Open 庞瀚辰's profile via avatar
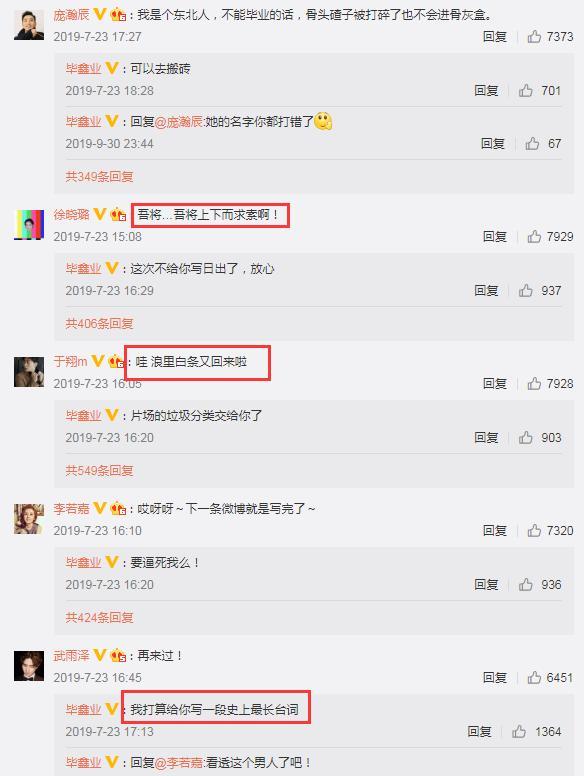This screenshot has width=584, height=776. [x=29, y=25]
